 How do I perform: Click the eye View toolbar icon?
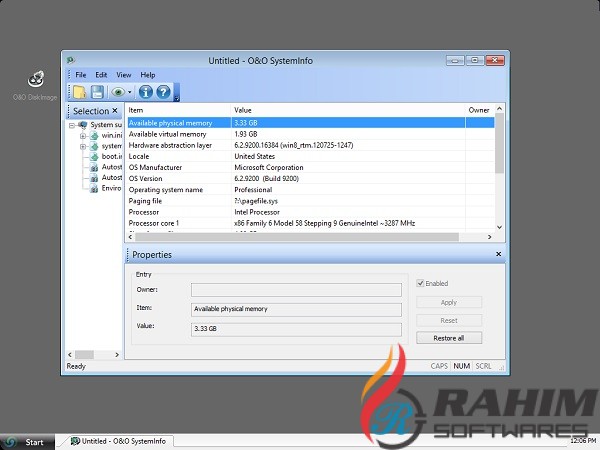point(118,92)
